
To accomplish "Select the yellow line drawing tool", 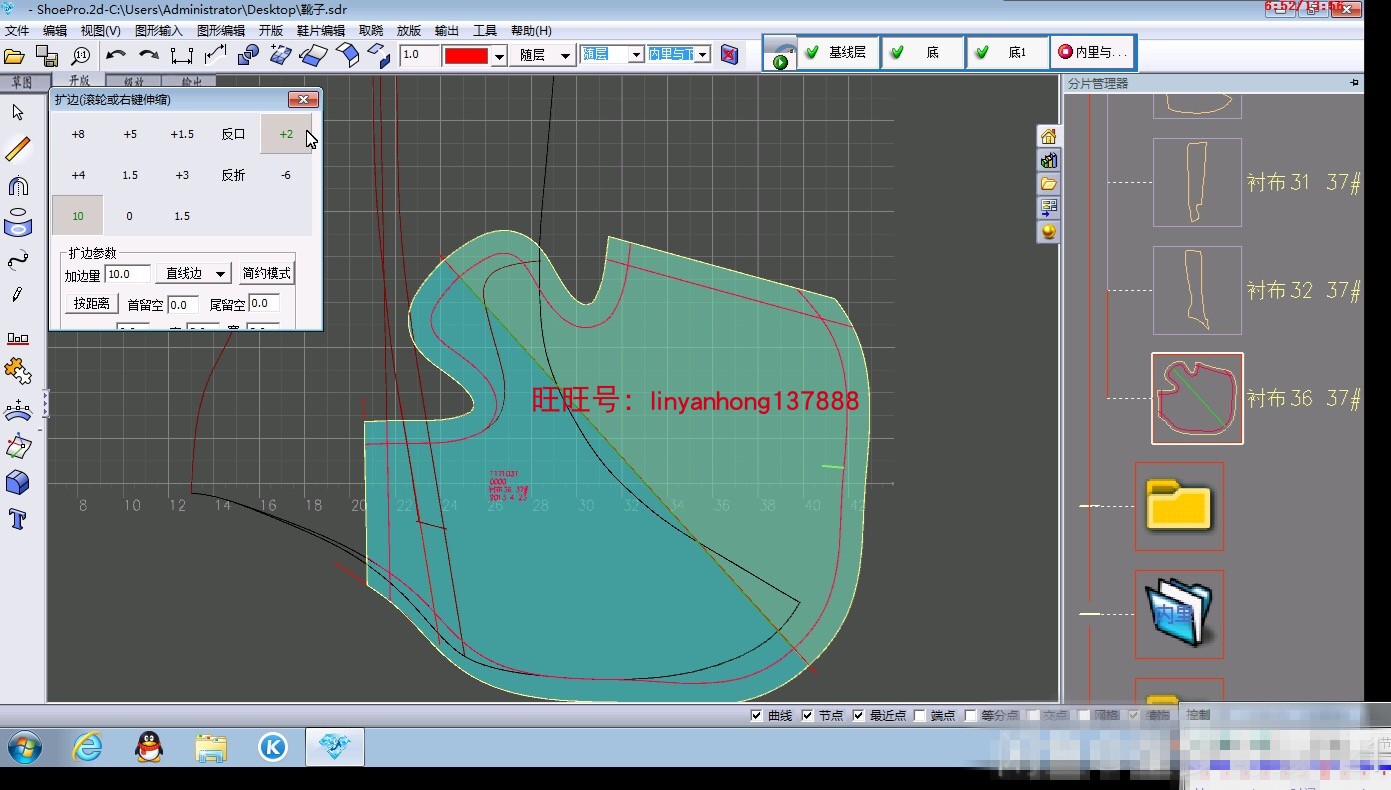I will (17, 148).
